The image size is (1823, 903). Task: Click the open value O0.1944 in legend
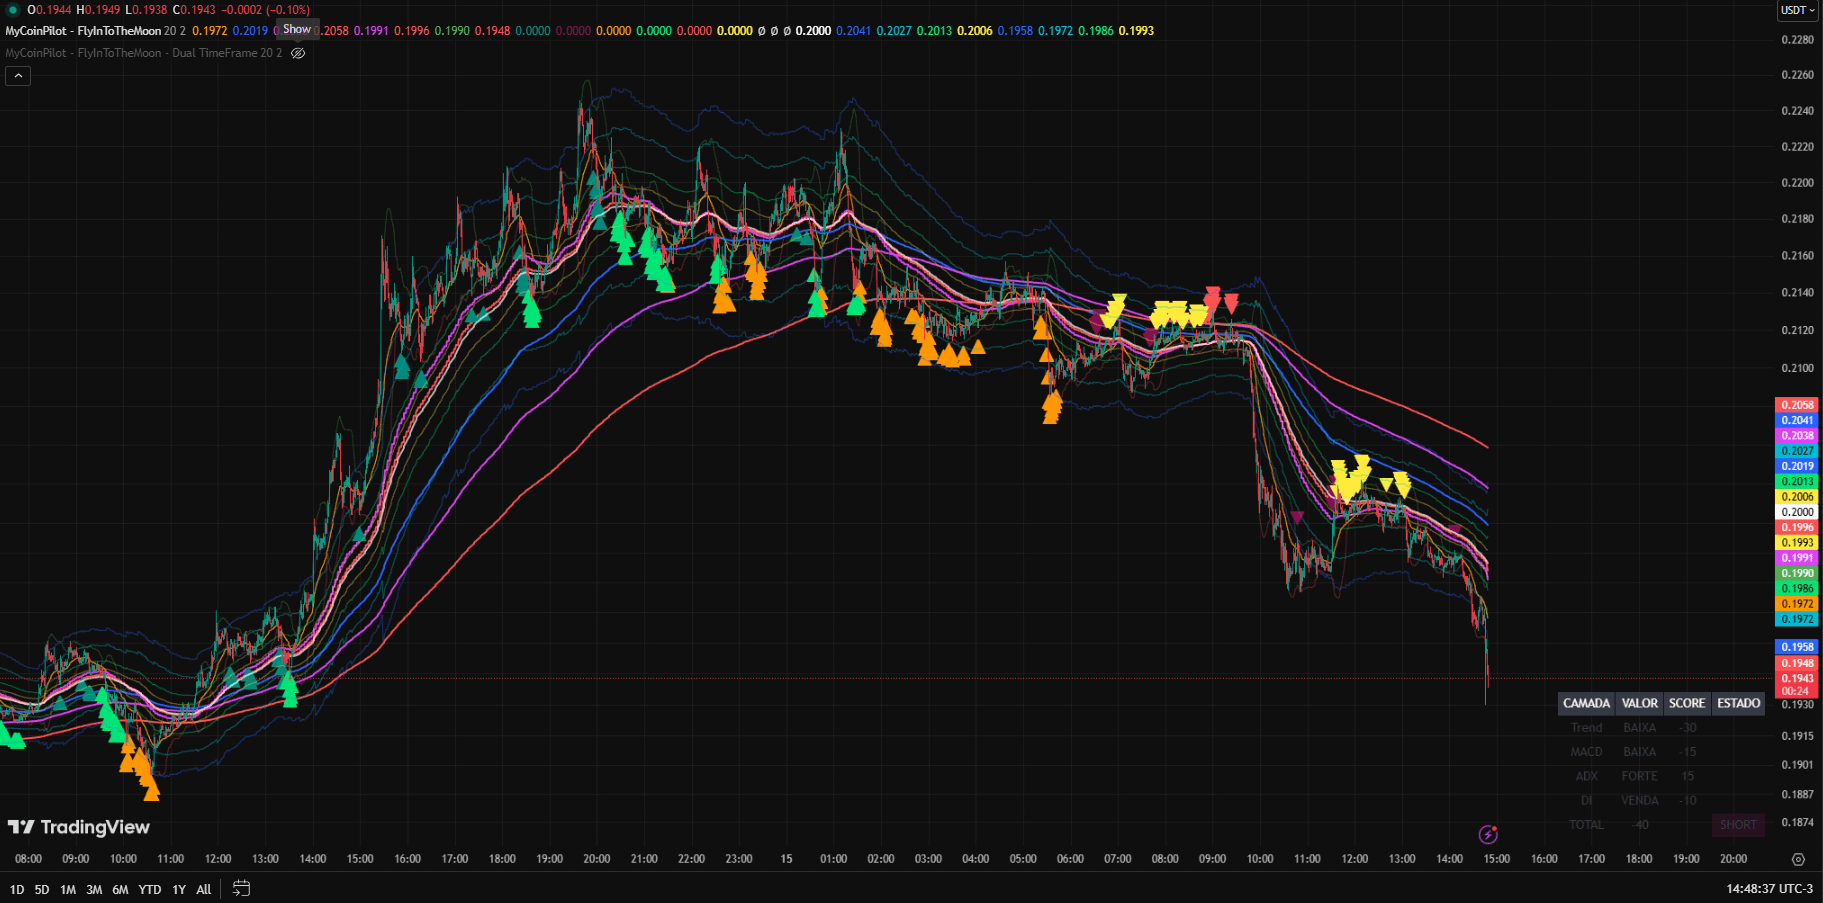click(49, 10)
